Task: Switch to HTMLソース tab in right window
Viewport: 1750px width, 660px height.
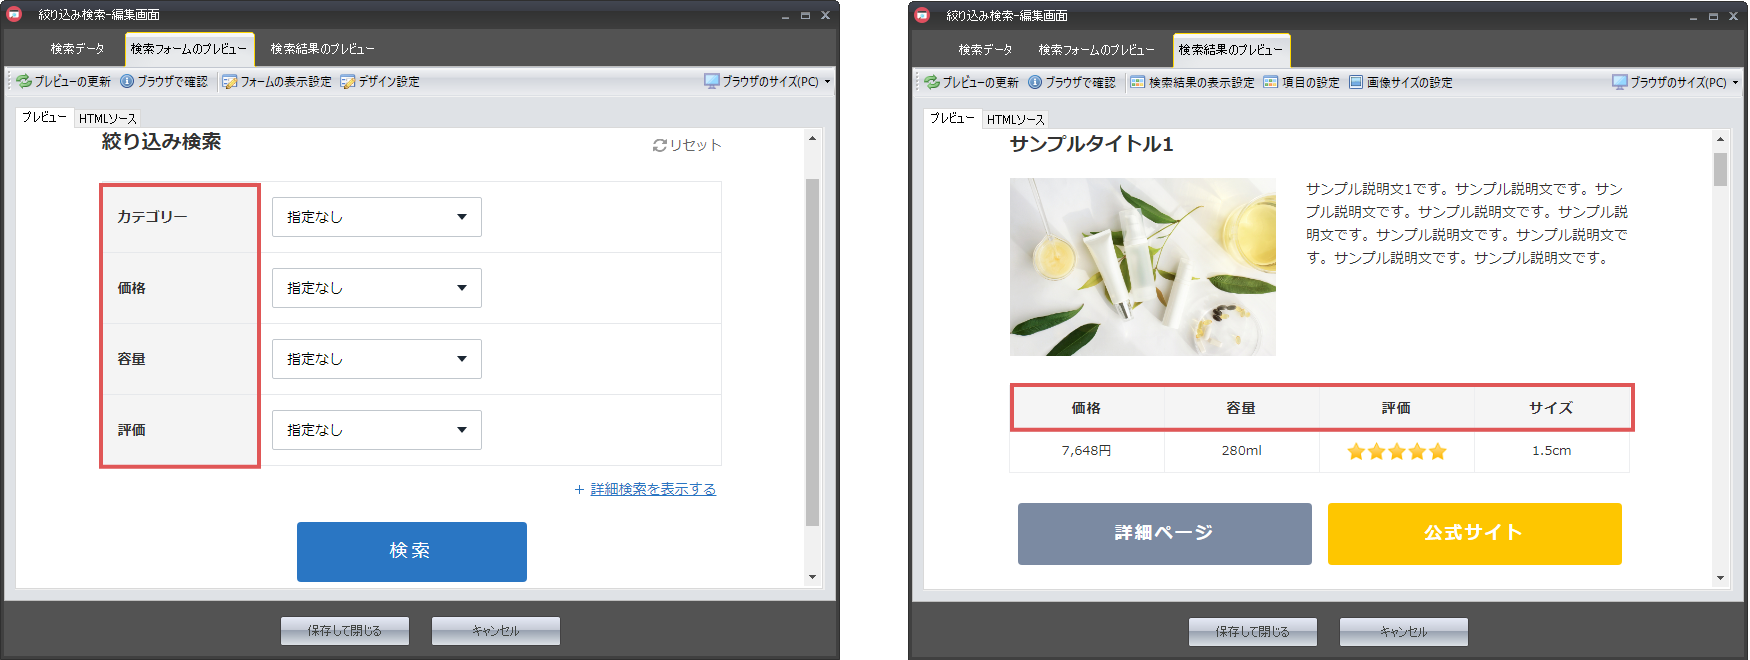Action: [1015, 119]
